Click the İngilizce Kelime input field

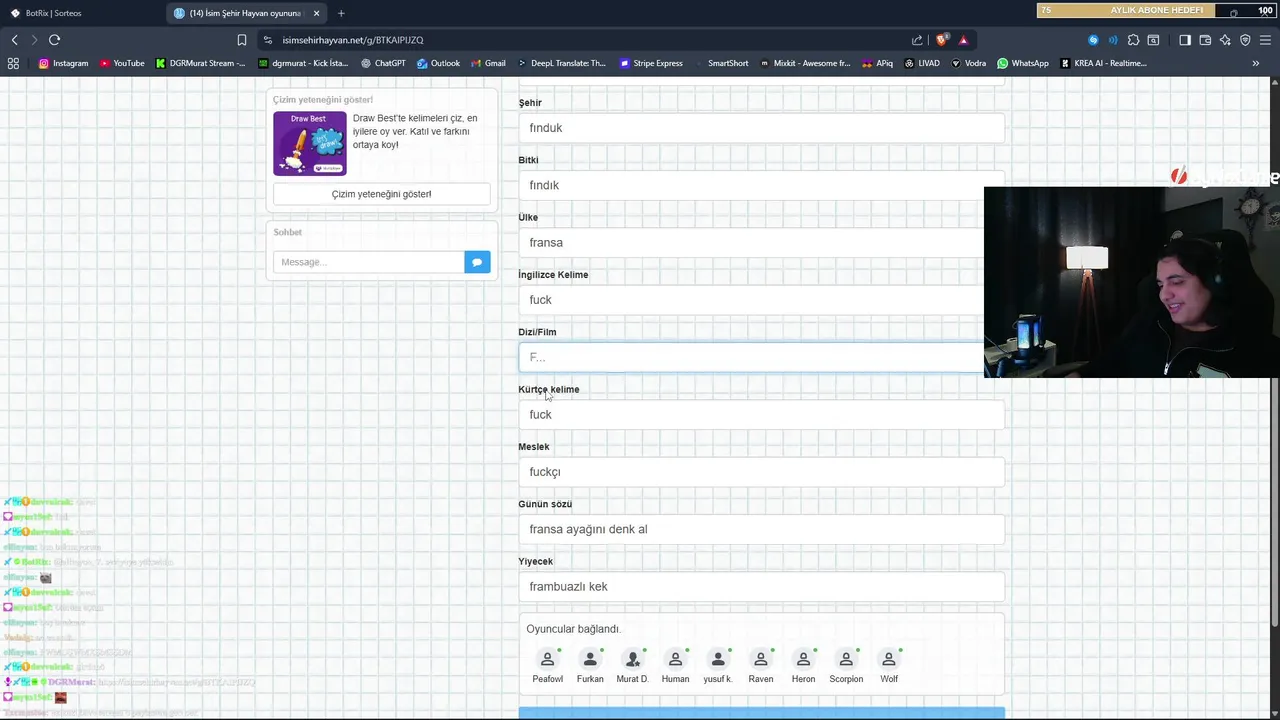[x=761, y=300]
